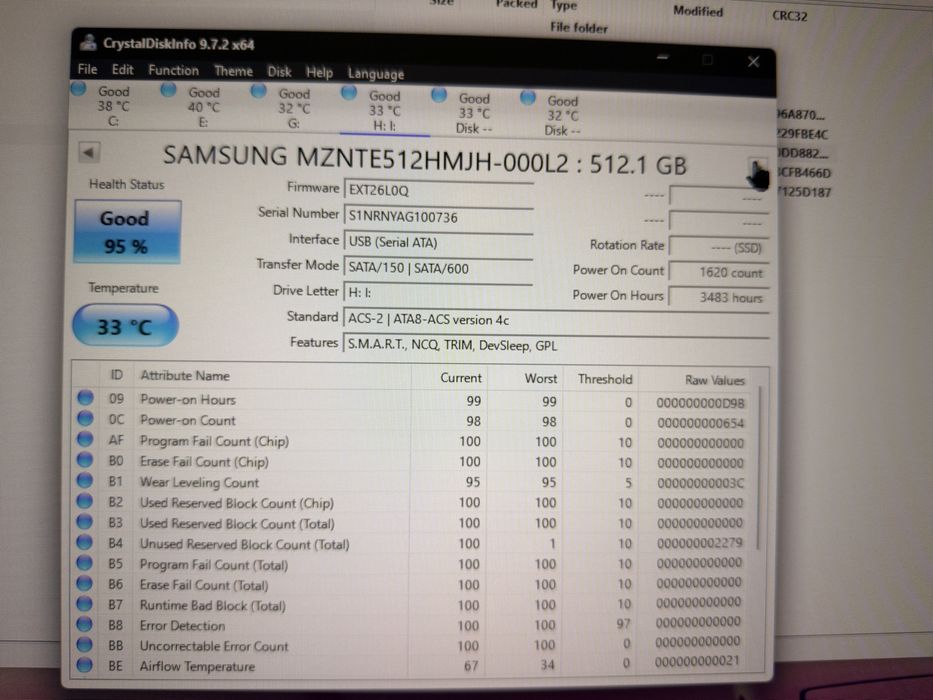933x700 pixels.
Task: Click the CRC32 column header in background window
Action: point(790,15)
